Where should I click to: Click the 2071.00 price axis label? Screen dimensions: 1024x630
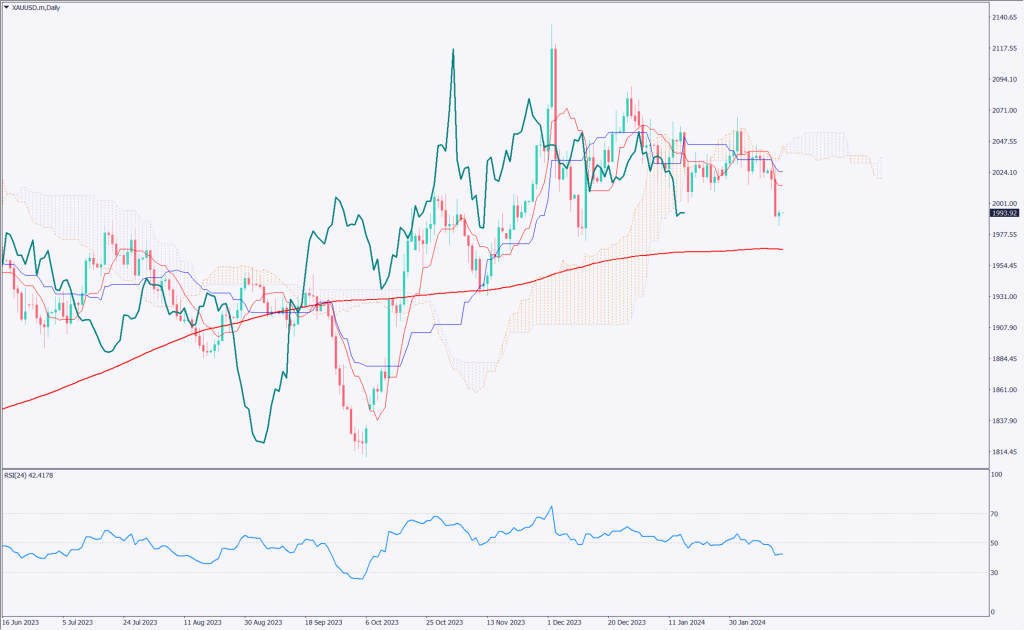tap(1004, 111)
